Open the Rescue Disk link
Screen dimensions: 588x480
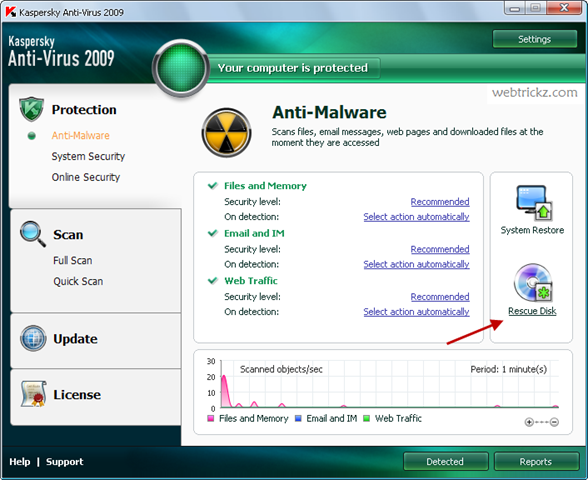click(x=532, y=311)
